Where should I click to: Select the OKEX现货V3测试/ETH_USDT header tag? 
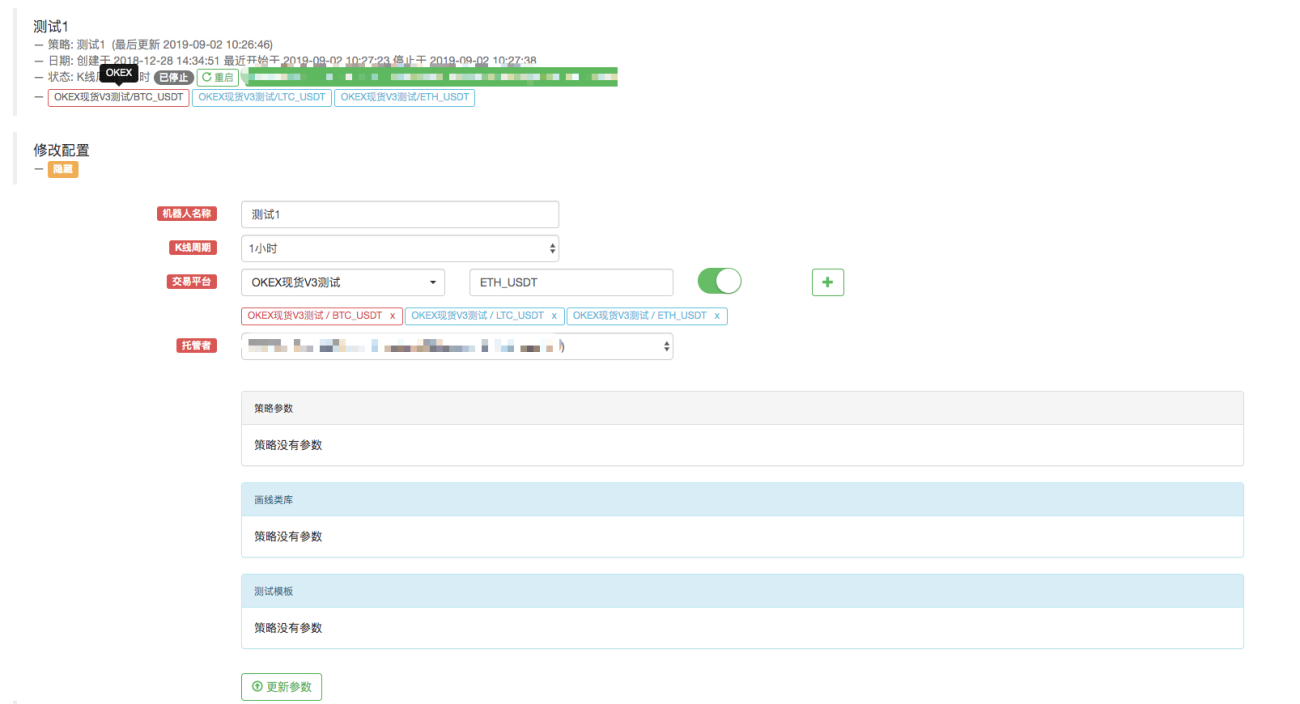click(x=404, y=98)
